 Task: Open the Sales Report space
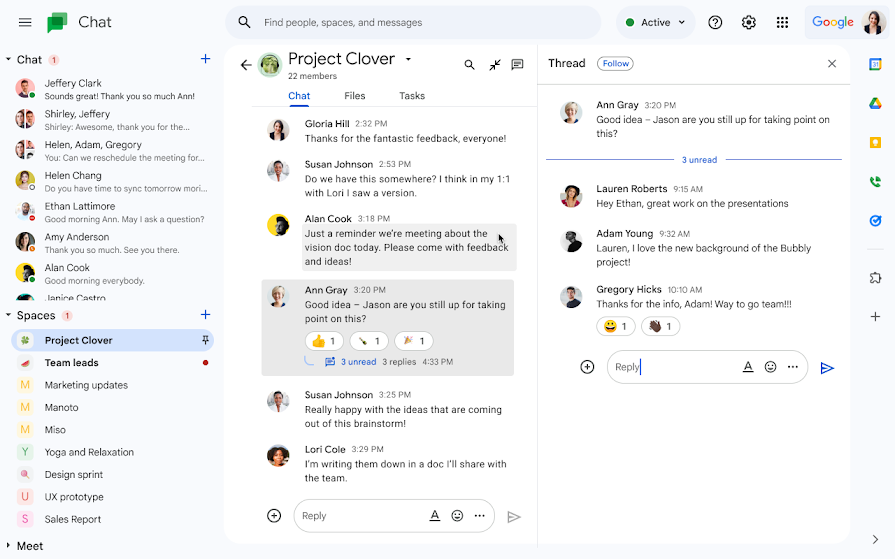click(x=112, y=519)
